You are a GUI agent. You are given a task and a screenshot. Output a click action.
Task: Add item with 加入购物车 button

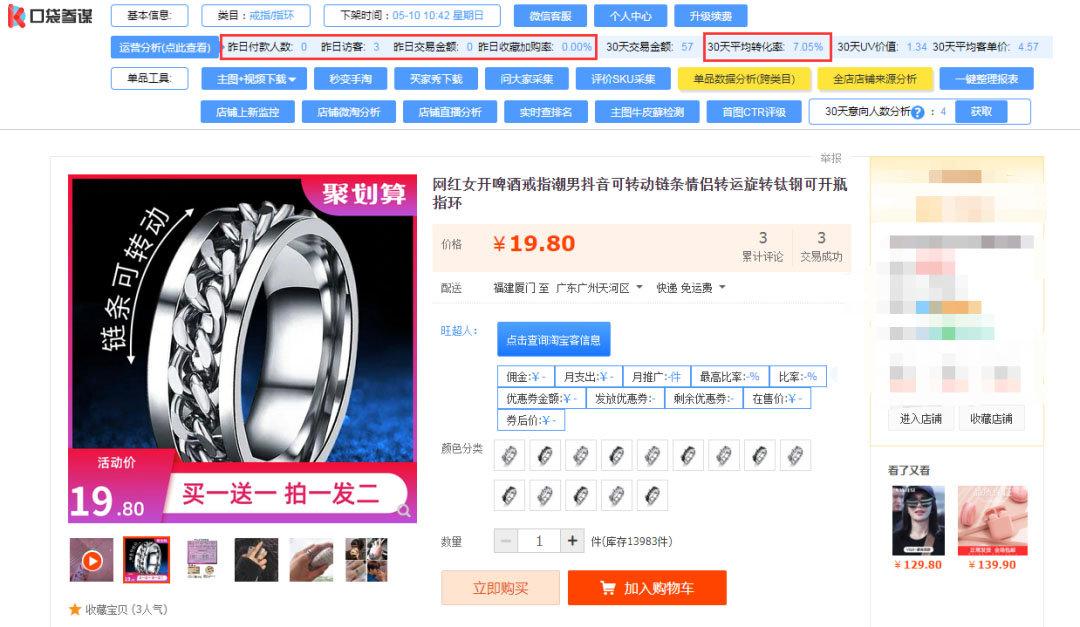[x=647, y=588]
